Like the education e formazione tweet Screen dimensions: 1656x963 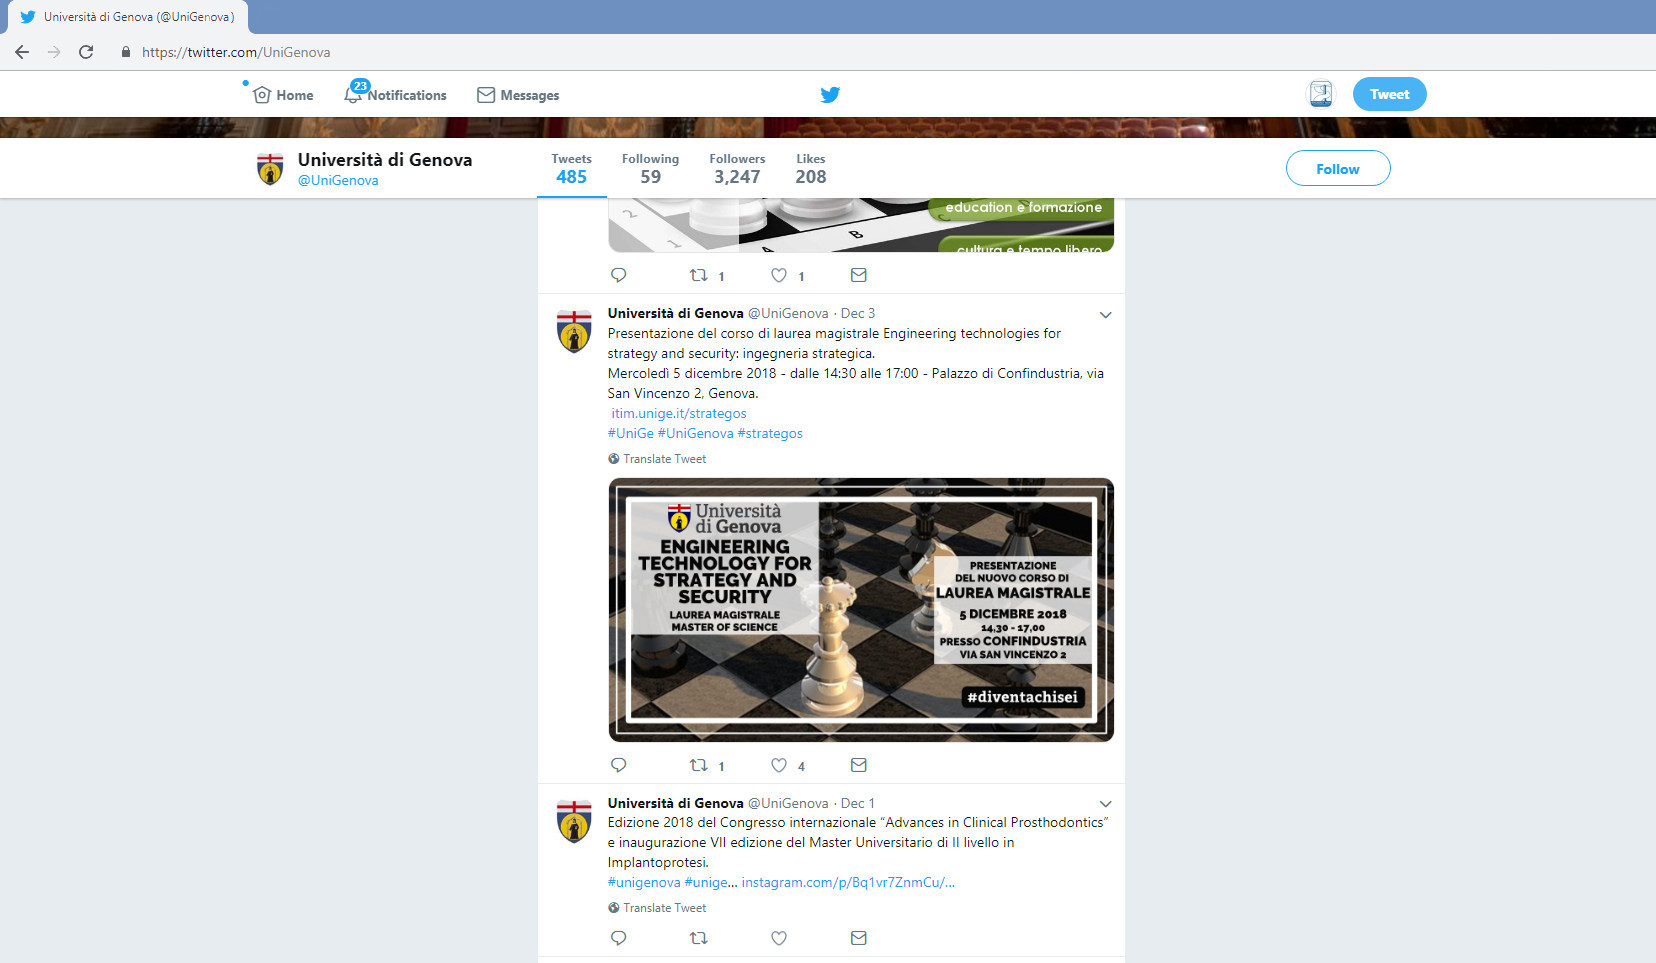[779, 275]
